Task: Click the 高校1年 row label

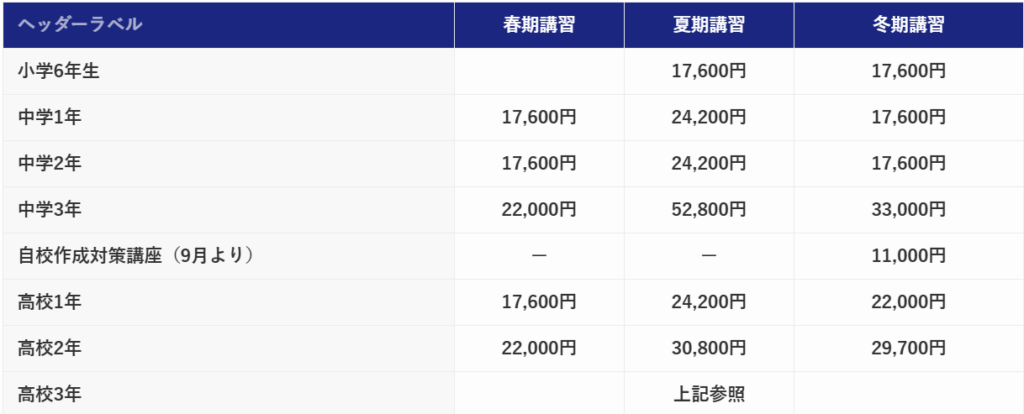Action: (x=49, y=302)
